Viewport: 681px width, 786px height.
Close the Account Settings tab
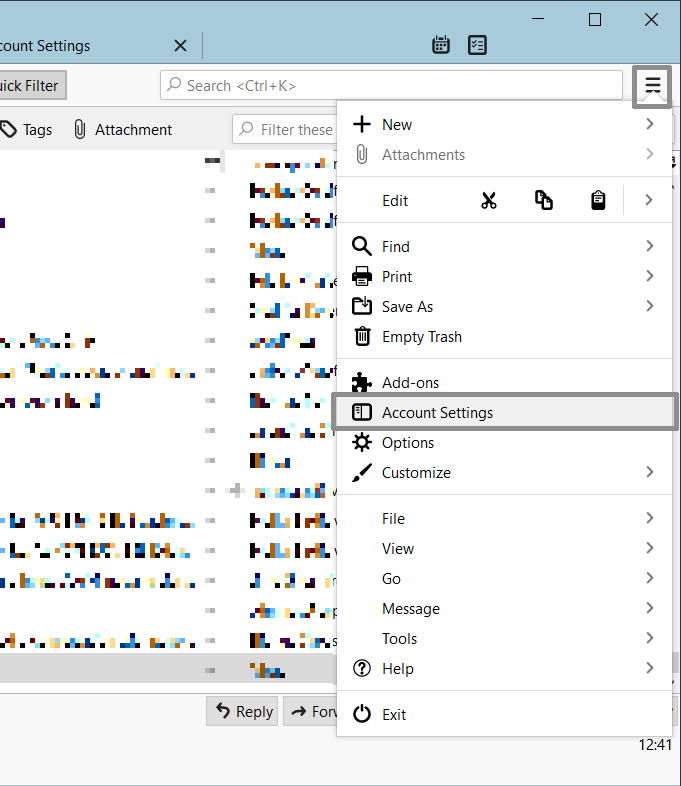pyautogui.click(x=180, y=46)
